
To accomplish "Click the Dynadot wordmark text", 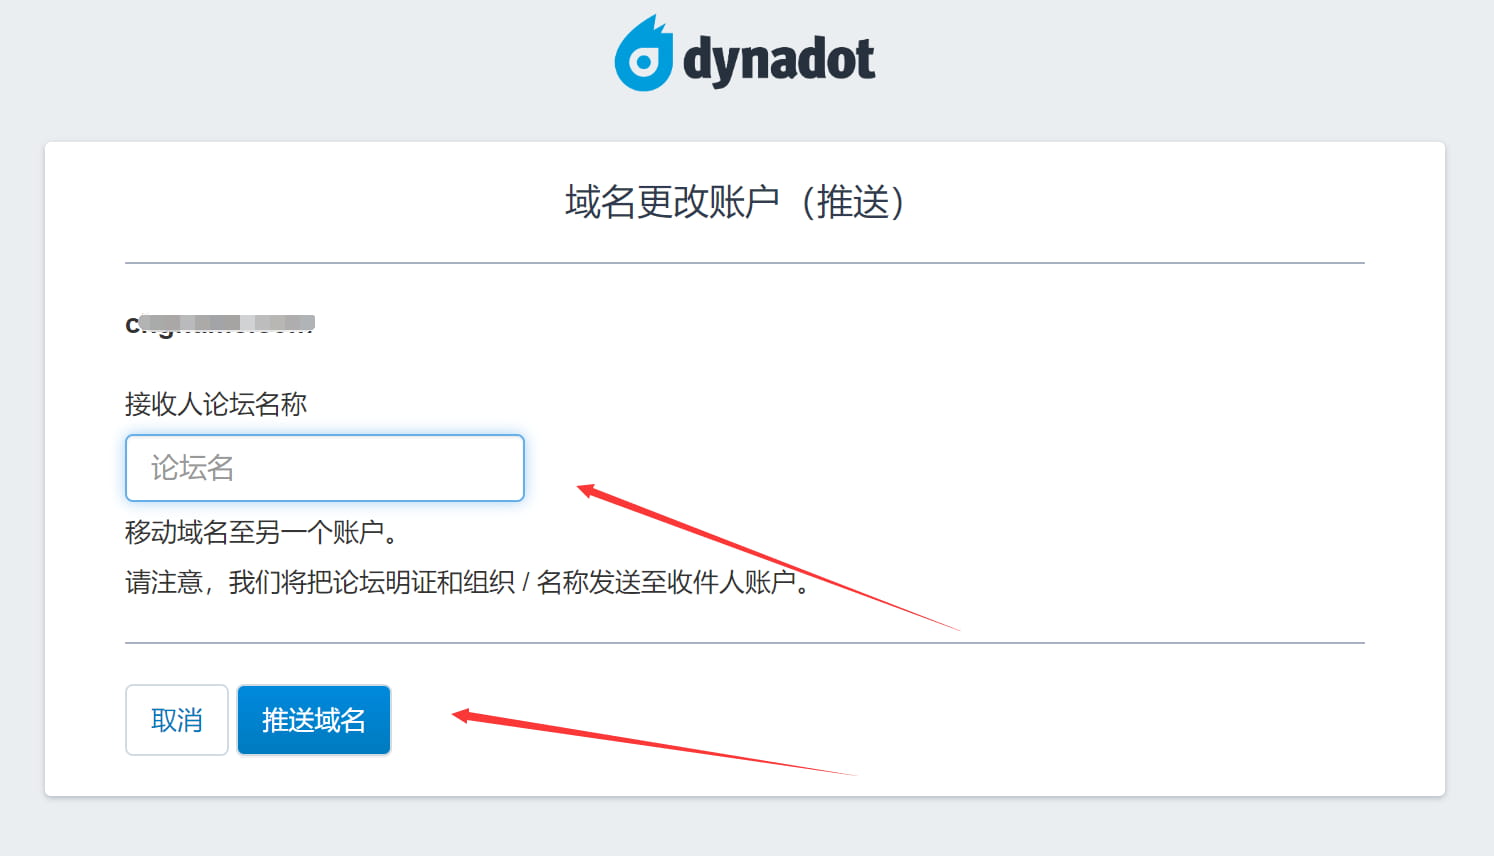I will (778, 57).
